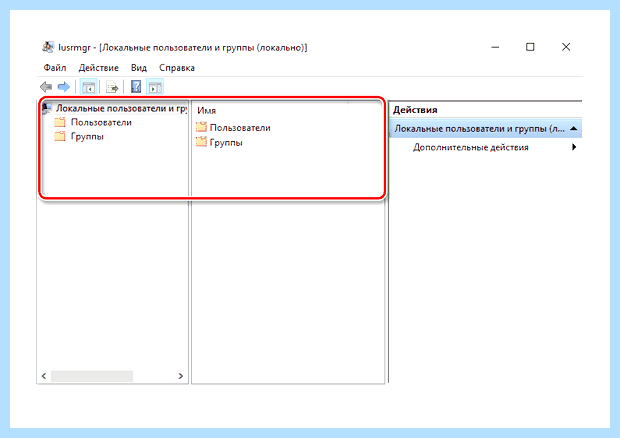Viewport: 620px width, 438px height.
Task: Select Группы in the left tree
Action: coord(87,137)
